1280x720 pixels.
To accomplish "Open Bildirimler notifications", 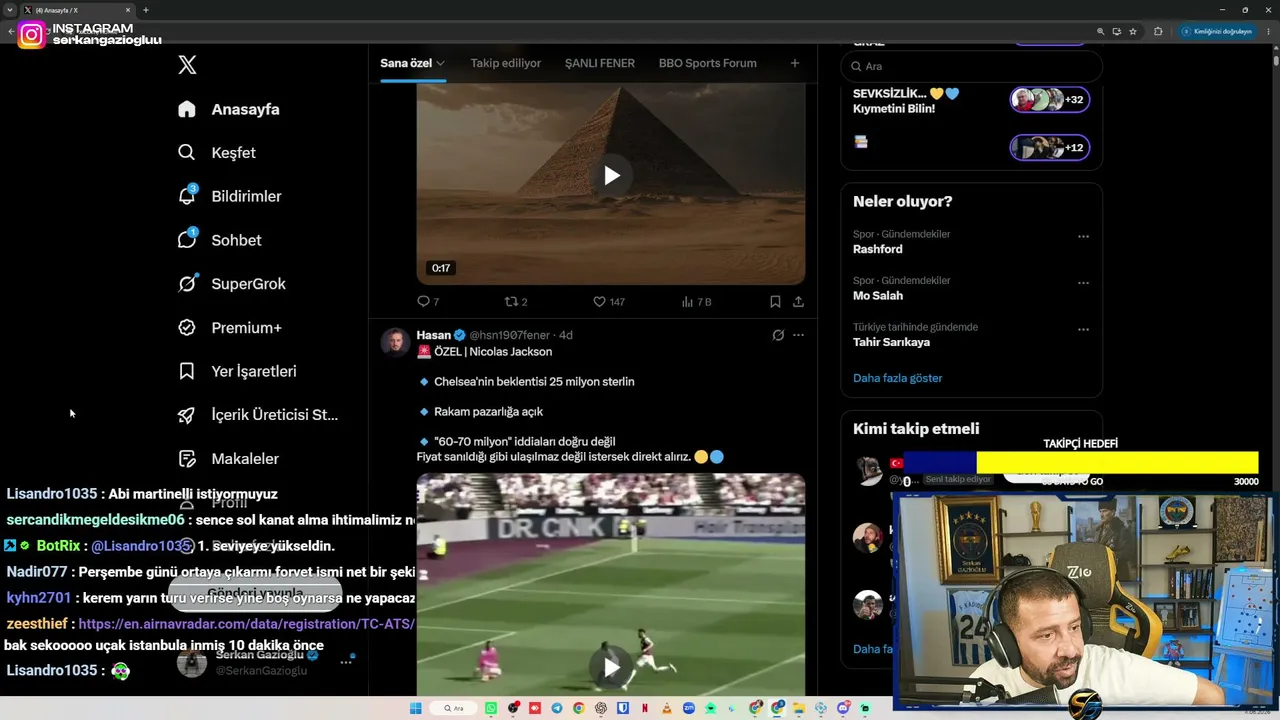I will coord(229,196).
